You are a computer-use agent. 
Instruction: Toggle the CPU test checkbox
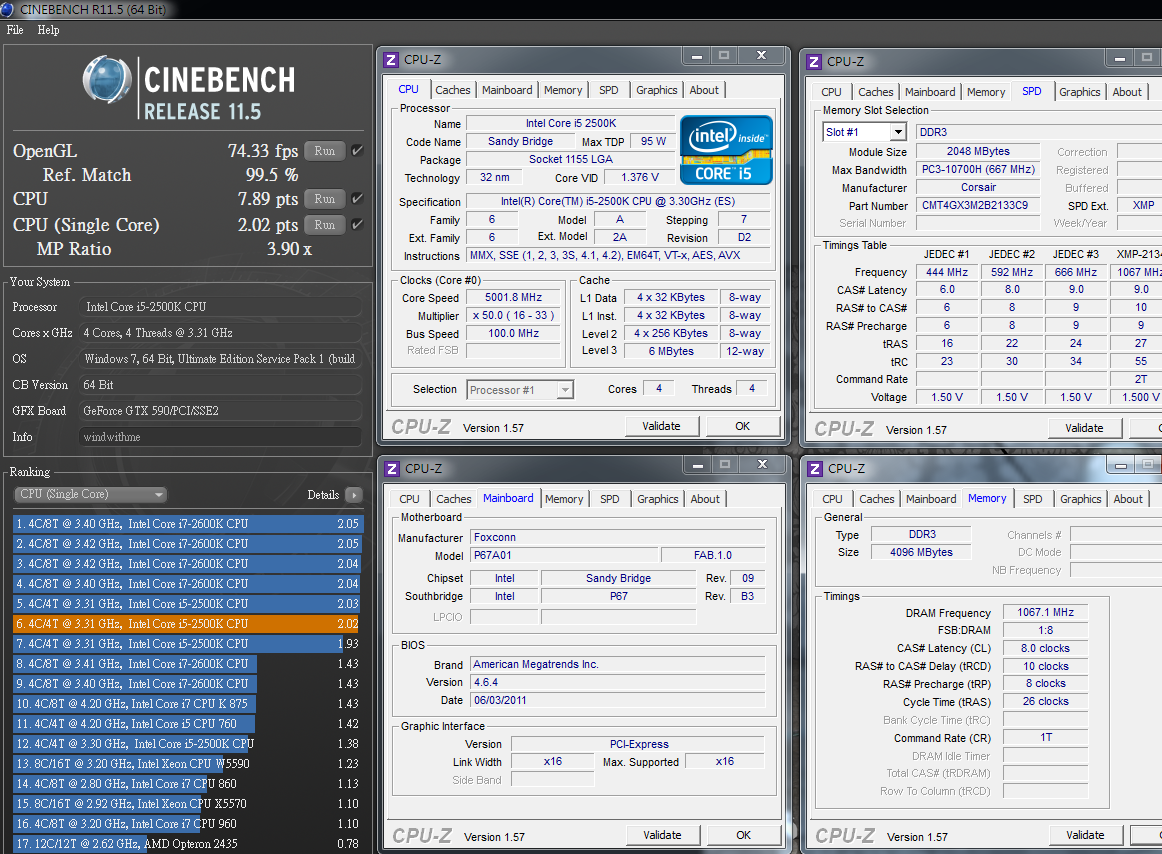[357, 199]
